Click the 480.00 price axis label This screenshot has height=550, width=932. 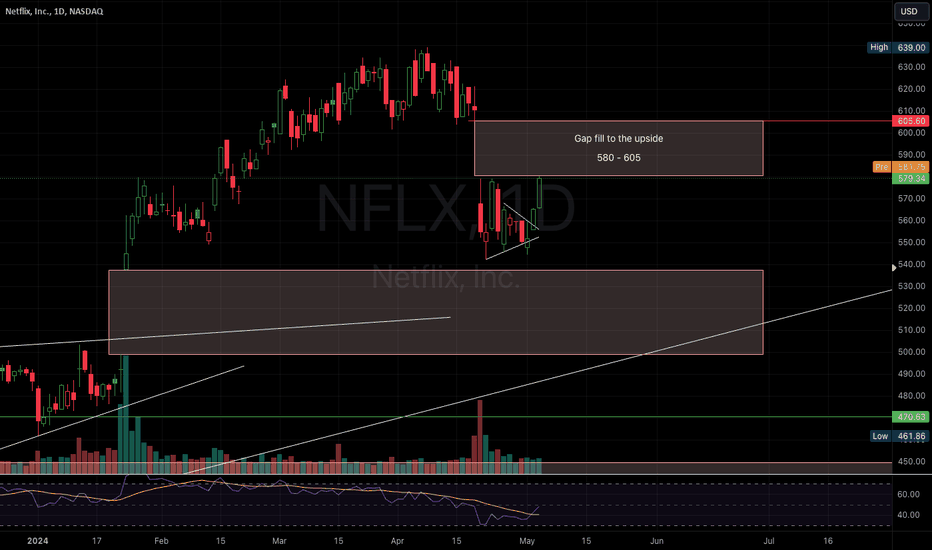[x=912, y=396]
